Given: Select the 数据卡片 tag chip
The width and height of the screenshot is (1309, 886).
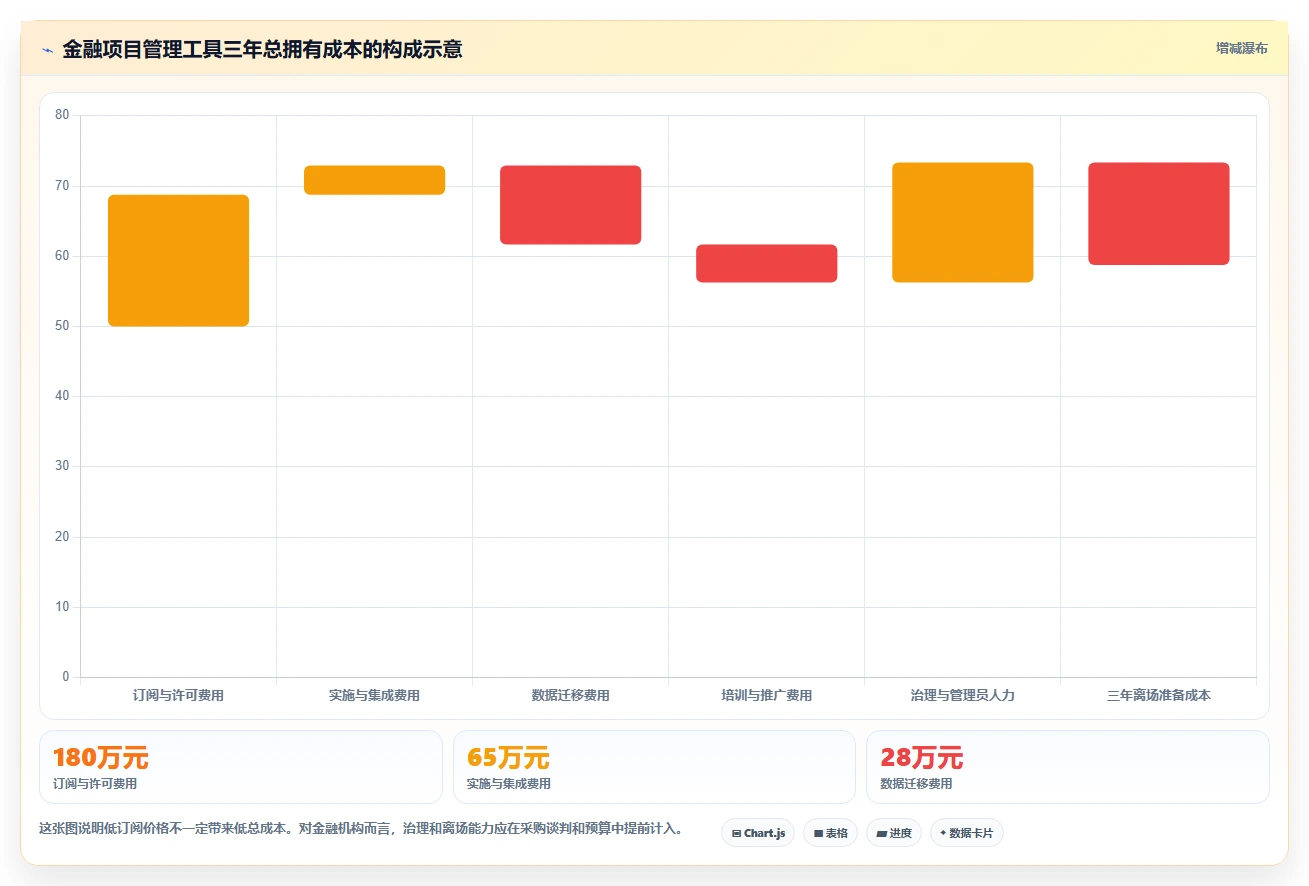Looking at the screenshot, I should pos(966,833).
